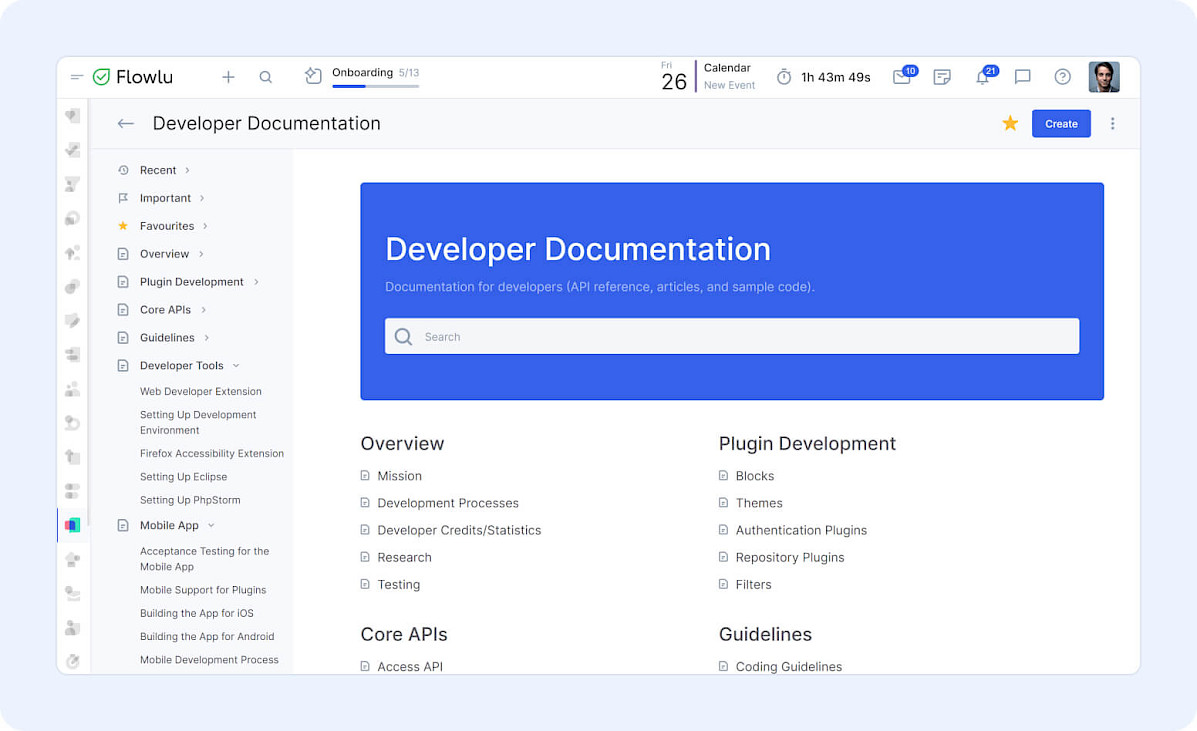
Task: Open search via magnifier icon in top bar
Action: pyautogui.click(x=266, y=77)
